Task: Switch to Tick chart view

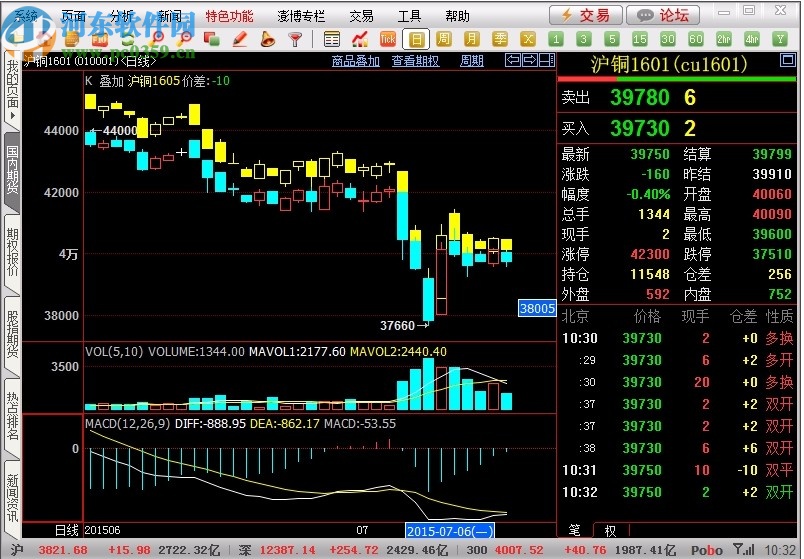Action: [388, 39]
